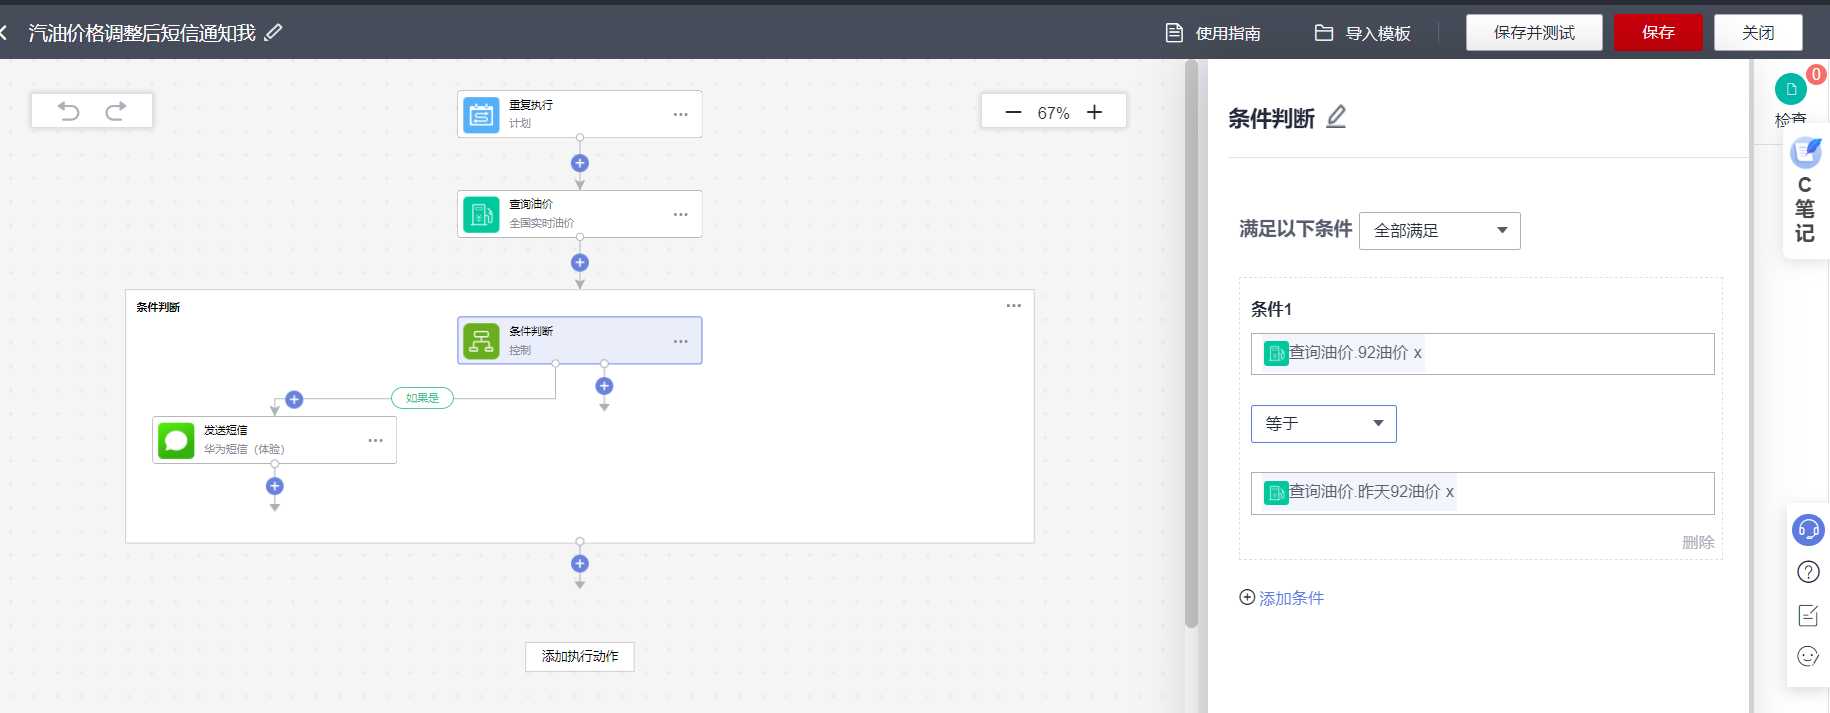Screen dimensions: 1830x713
Task: Open the help question mark icon
Action: 1808,572
